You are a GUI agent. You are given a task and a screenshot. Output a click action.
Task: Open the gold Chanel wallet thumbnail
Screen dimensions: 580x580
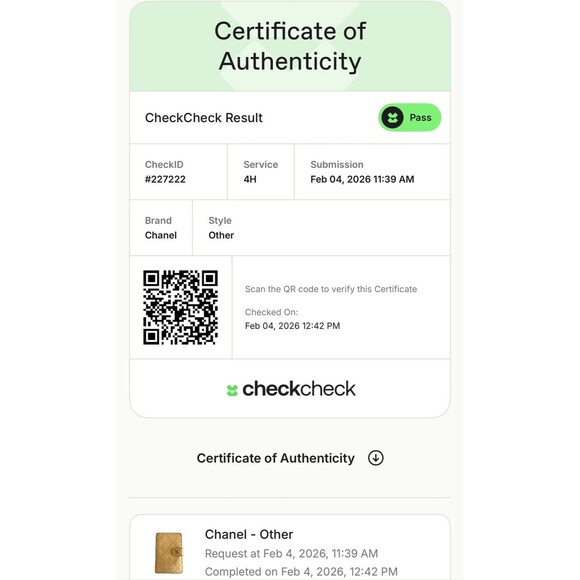(x=169, y=553)
